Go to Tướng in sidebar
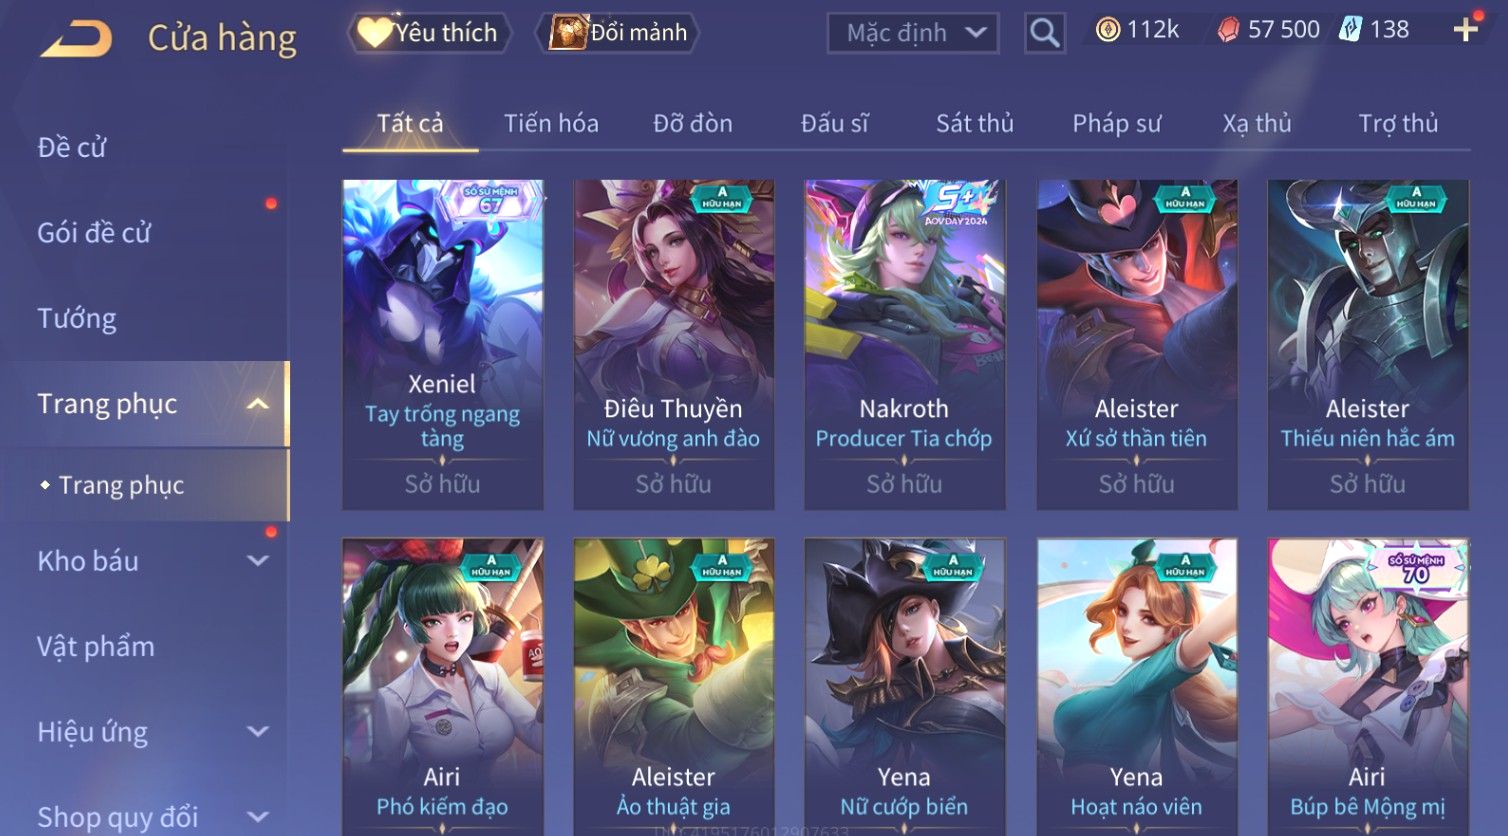1508x836 pixels. 77,318
